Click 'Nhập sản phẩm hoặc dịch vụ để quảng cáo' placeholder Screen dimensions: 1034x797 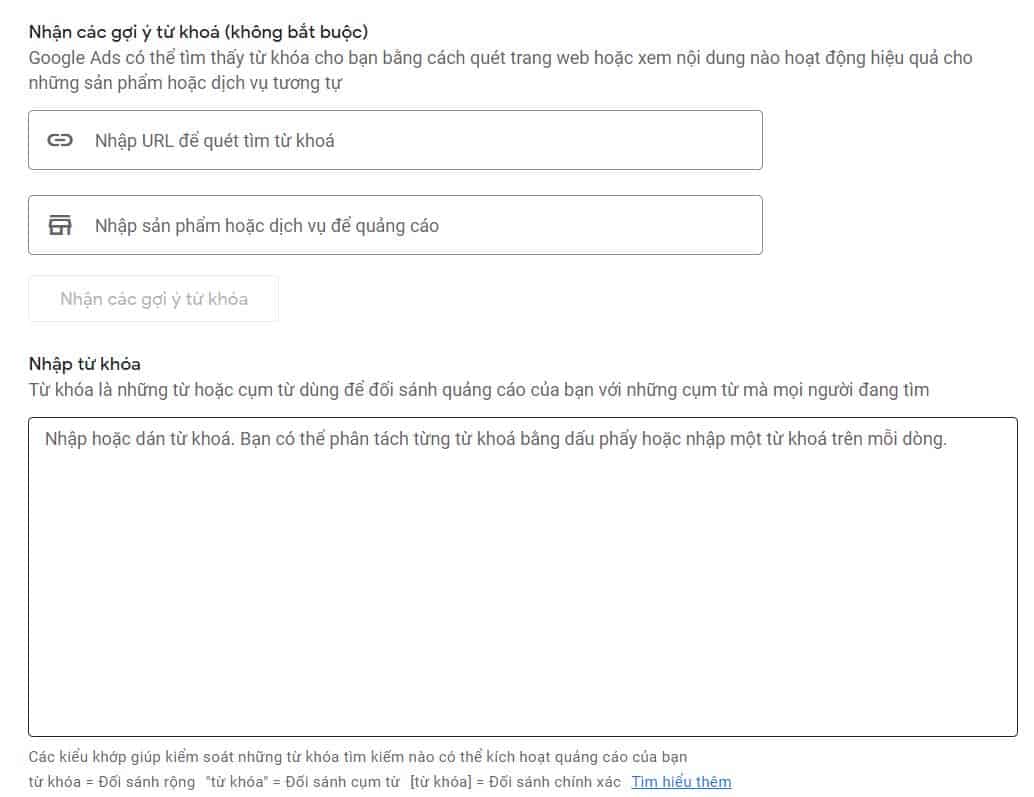point(265,225)
